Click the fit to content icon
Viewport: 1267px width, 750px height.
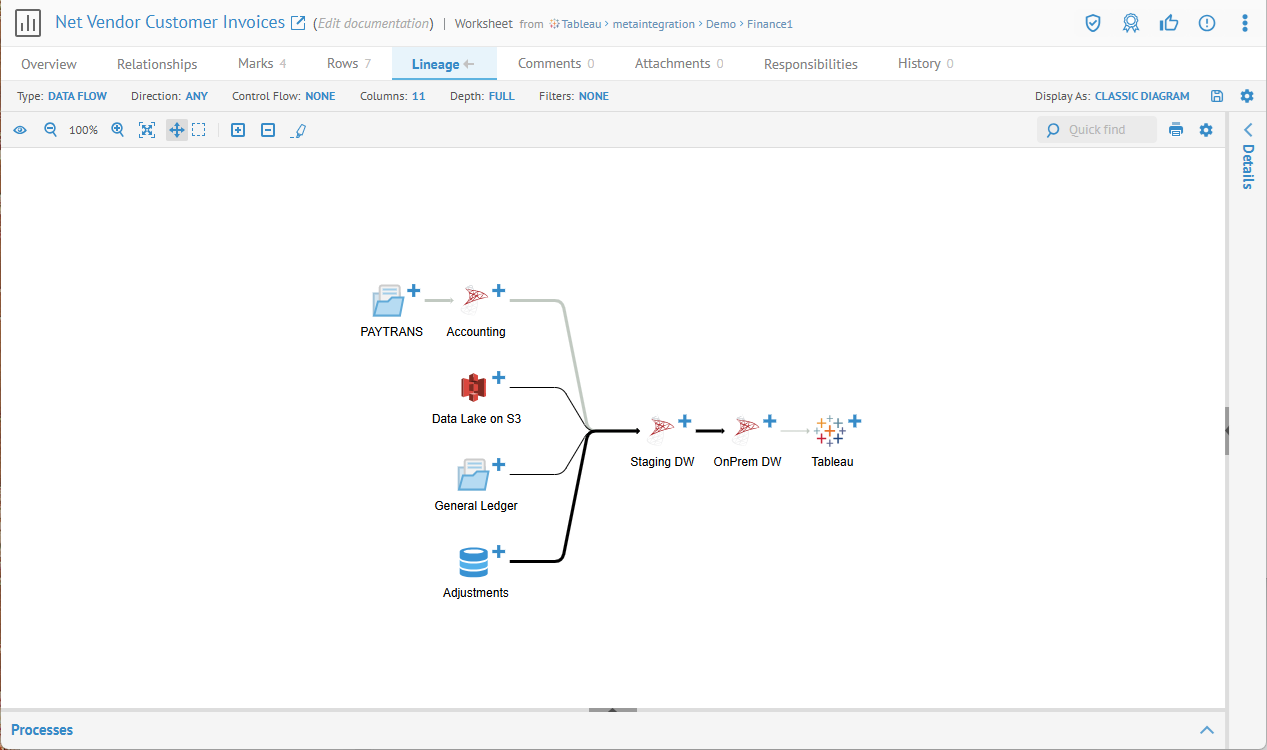(147, 130)
